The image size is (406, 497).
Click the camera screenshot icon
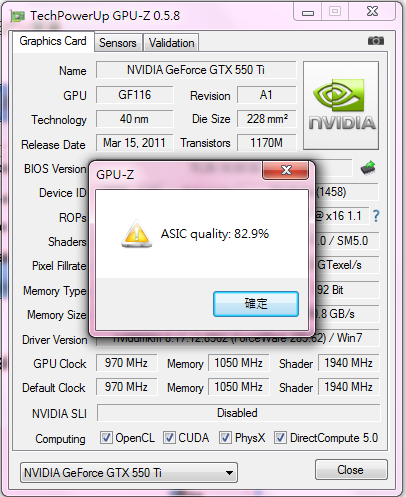tap(376, 41)
